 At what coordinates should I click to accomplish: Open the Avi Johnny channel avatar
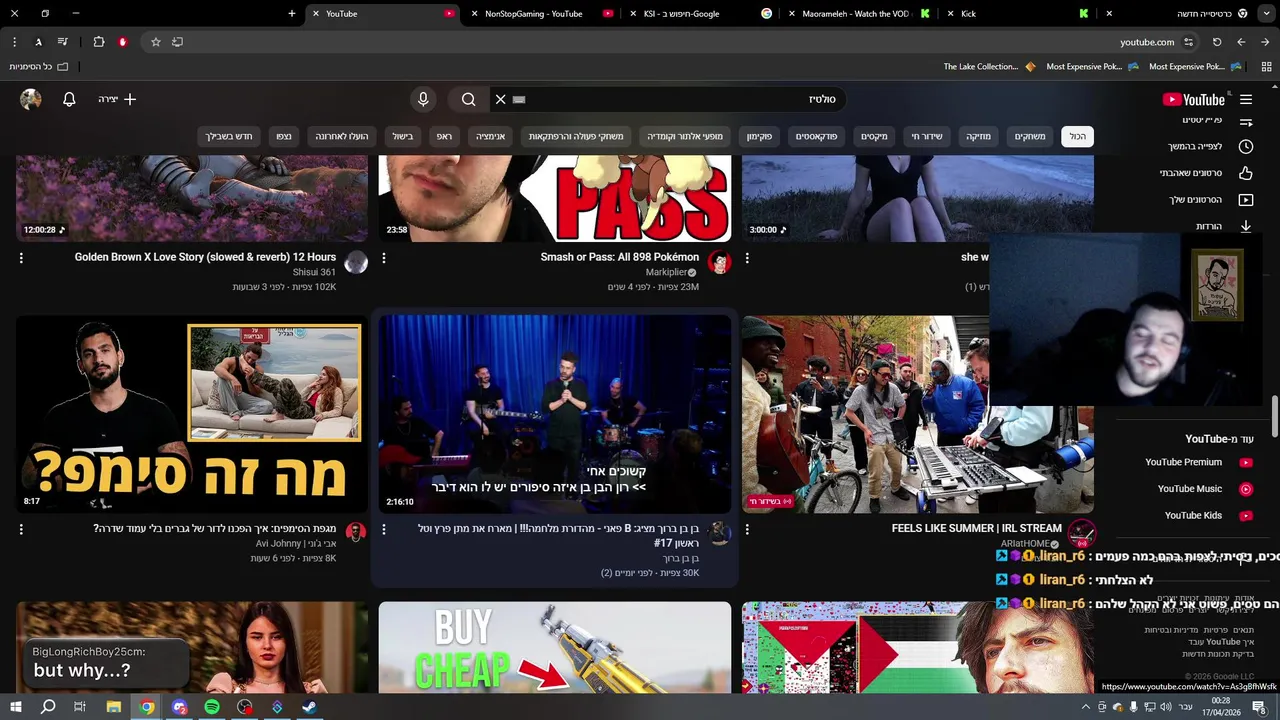coord(356,534)
